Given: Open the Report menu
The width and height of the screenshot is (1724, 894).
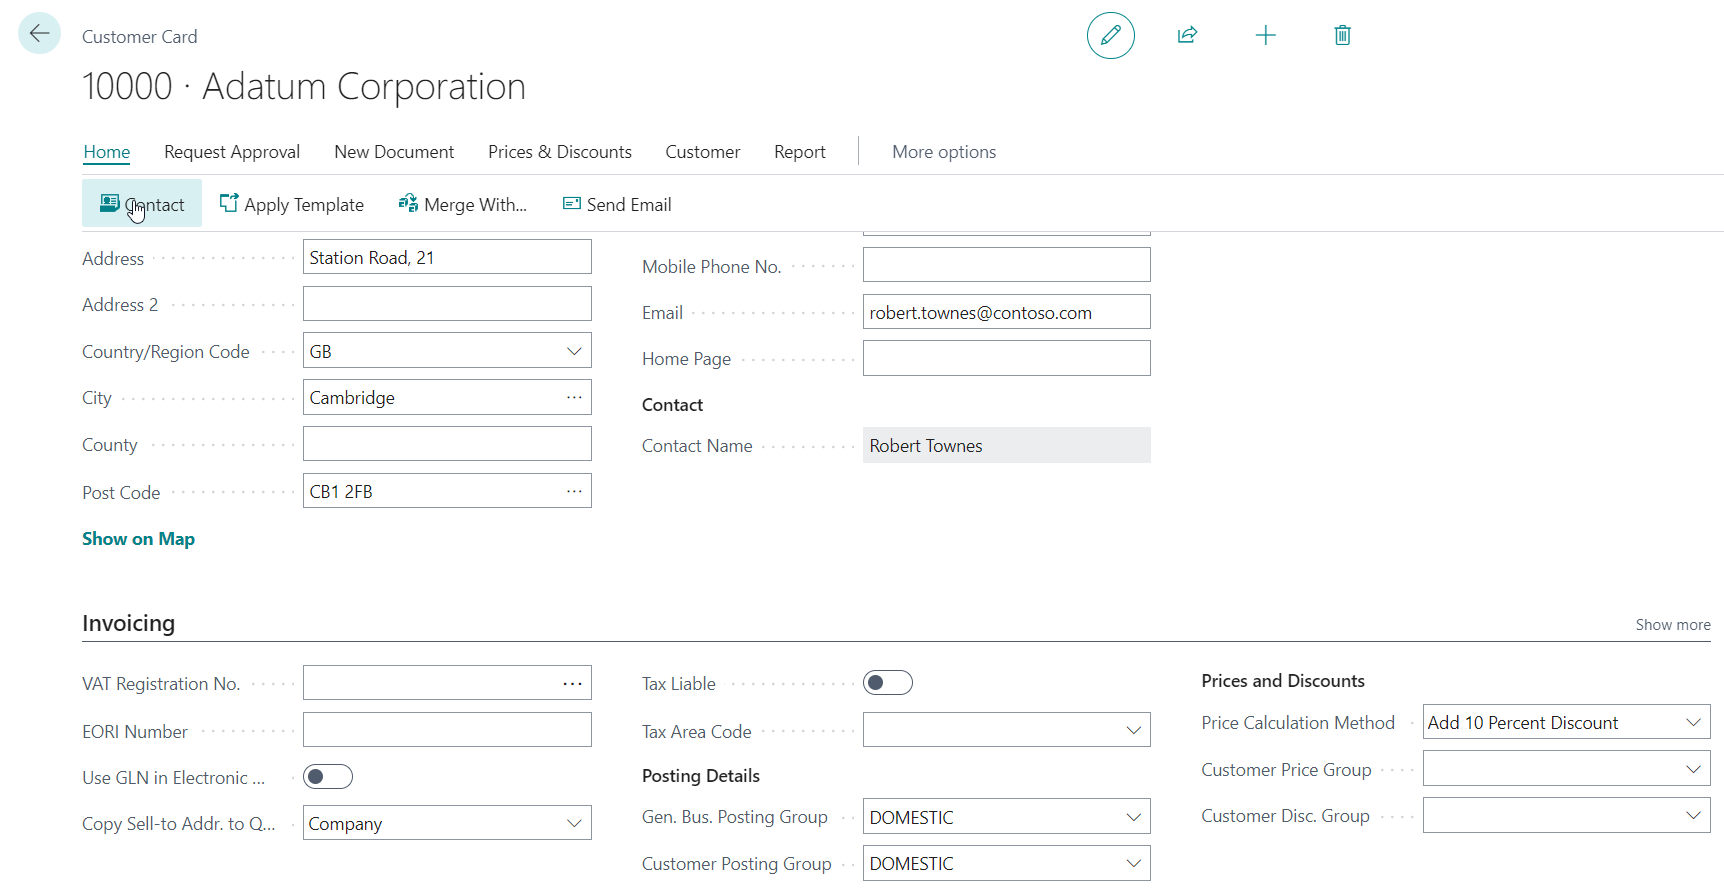Looking at the screenshot, I should 800,152.
